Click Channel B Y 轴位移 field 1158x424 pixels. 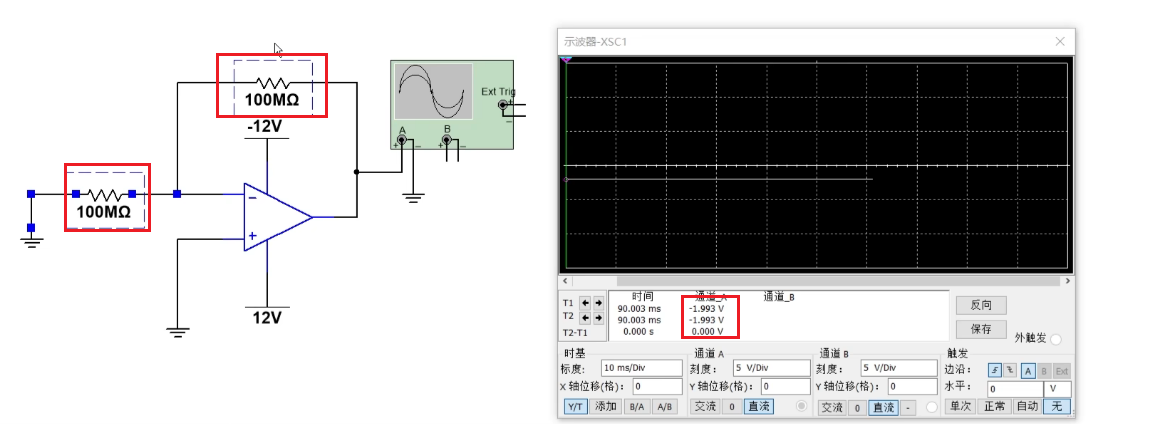point(913,386)
